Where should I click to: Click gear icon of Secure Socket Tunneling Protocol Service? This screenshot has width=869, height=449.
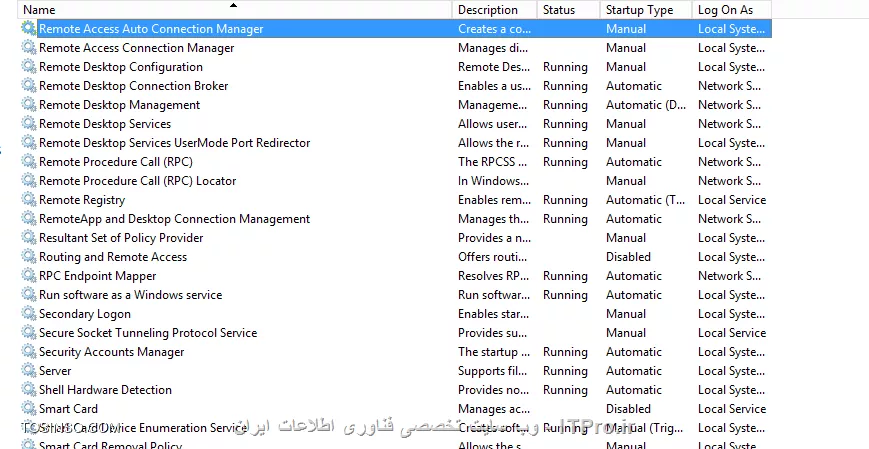[29, 332]
